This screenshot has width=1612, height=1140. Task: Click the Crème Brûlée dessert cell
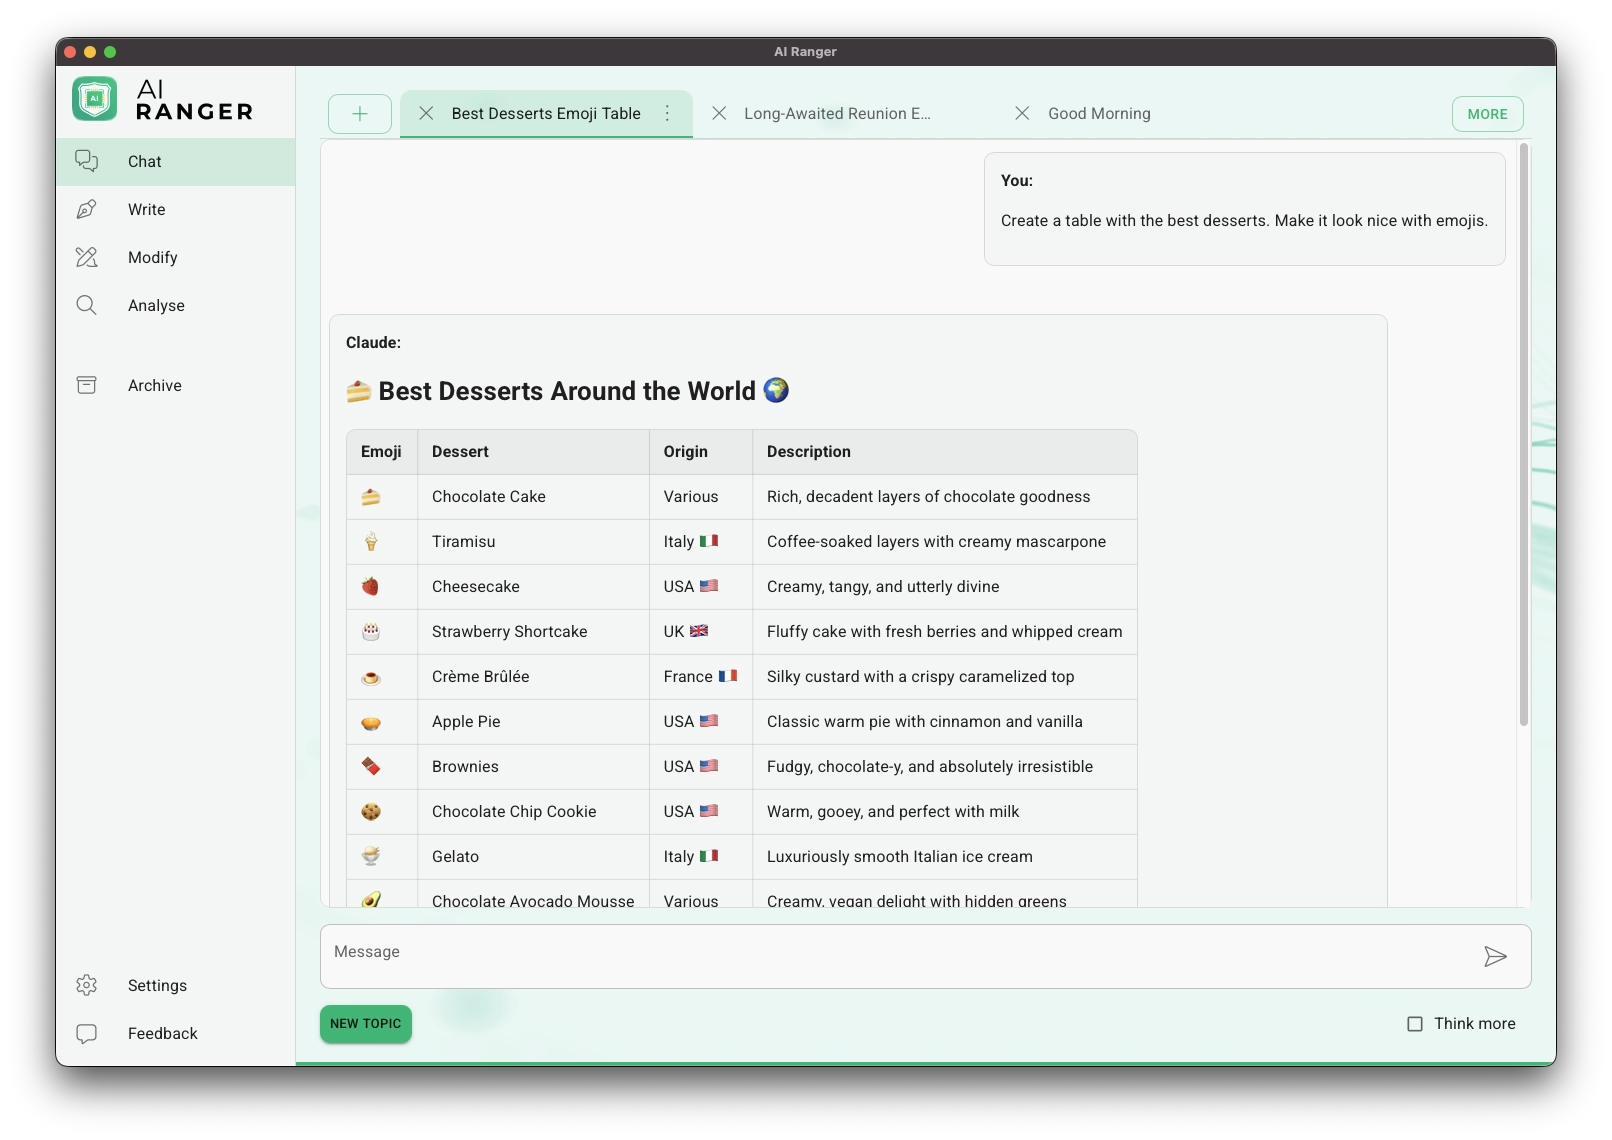click(533, 677)
